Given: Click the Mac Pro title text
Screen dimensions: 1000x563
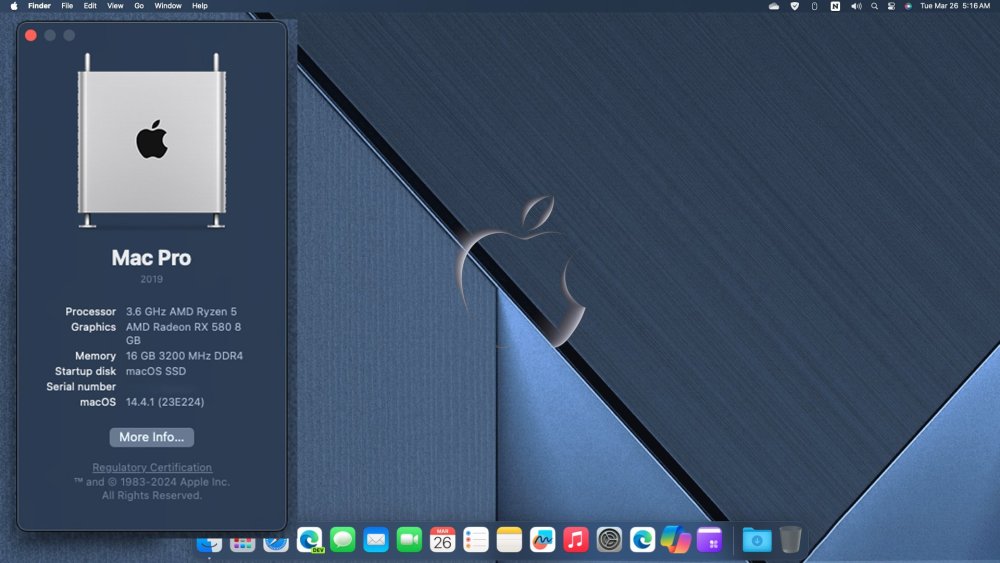Looking at the screenshot, I should pos(151,258).
